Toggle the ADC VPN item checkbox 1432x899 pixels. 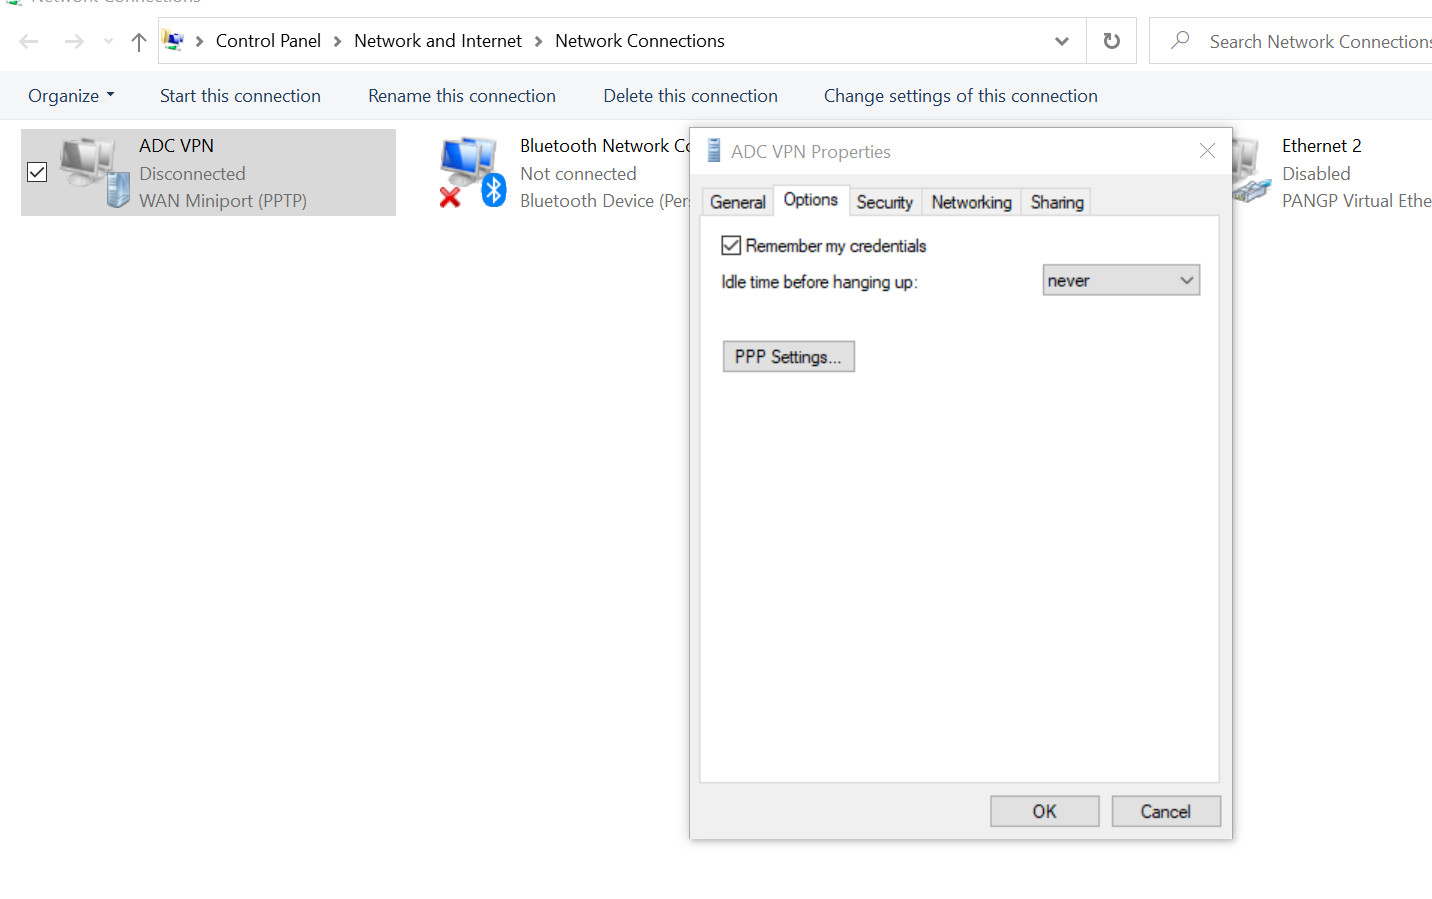click(37, 172)
